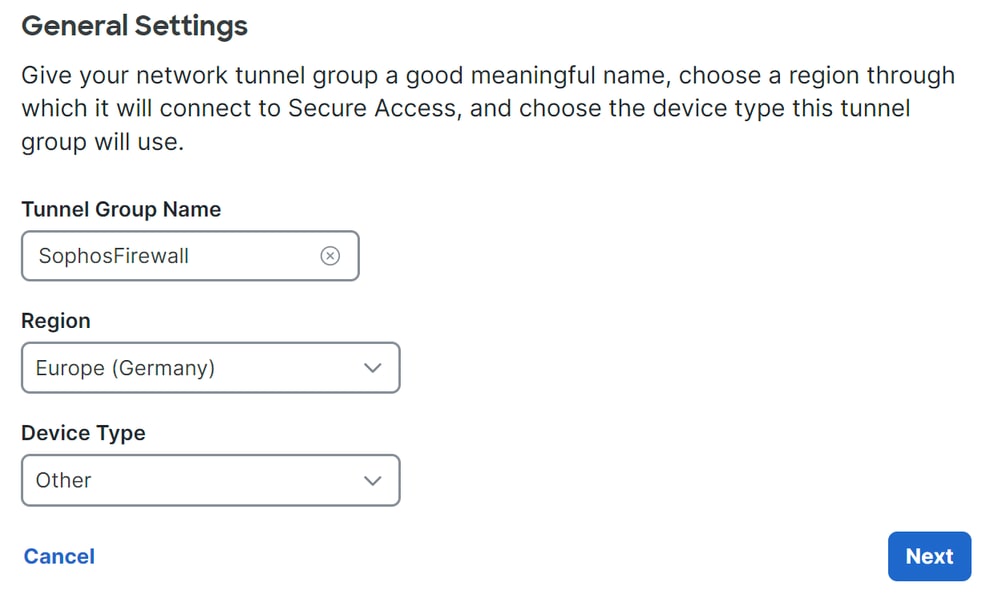998x599 pixels.
Task: Expand the region list with the down arrow
Action: click(372, 368)
